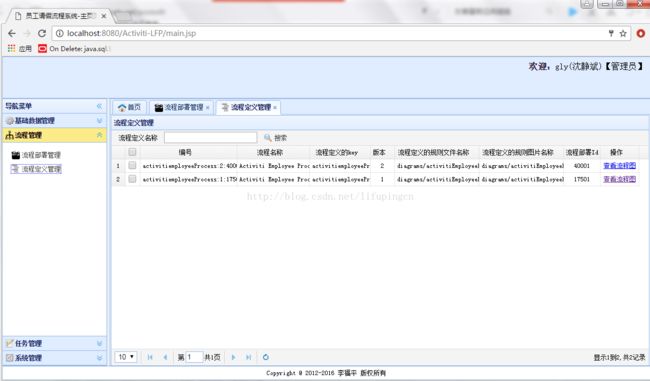This screenshot has width=650, height=381.
Task: Go to last page of results
Action: coord(248,357)
